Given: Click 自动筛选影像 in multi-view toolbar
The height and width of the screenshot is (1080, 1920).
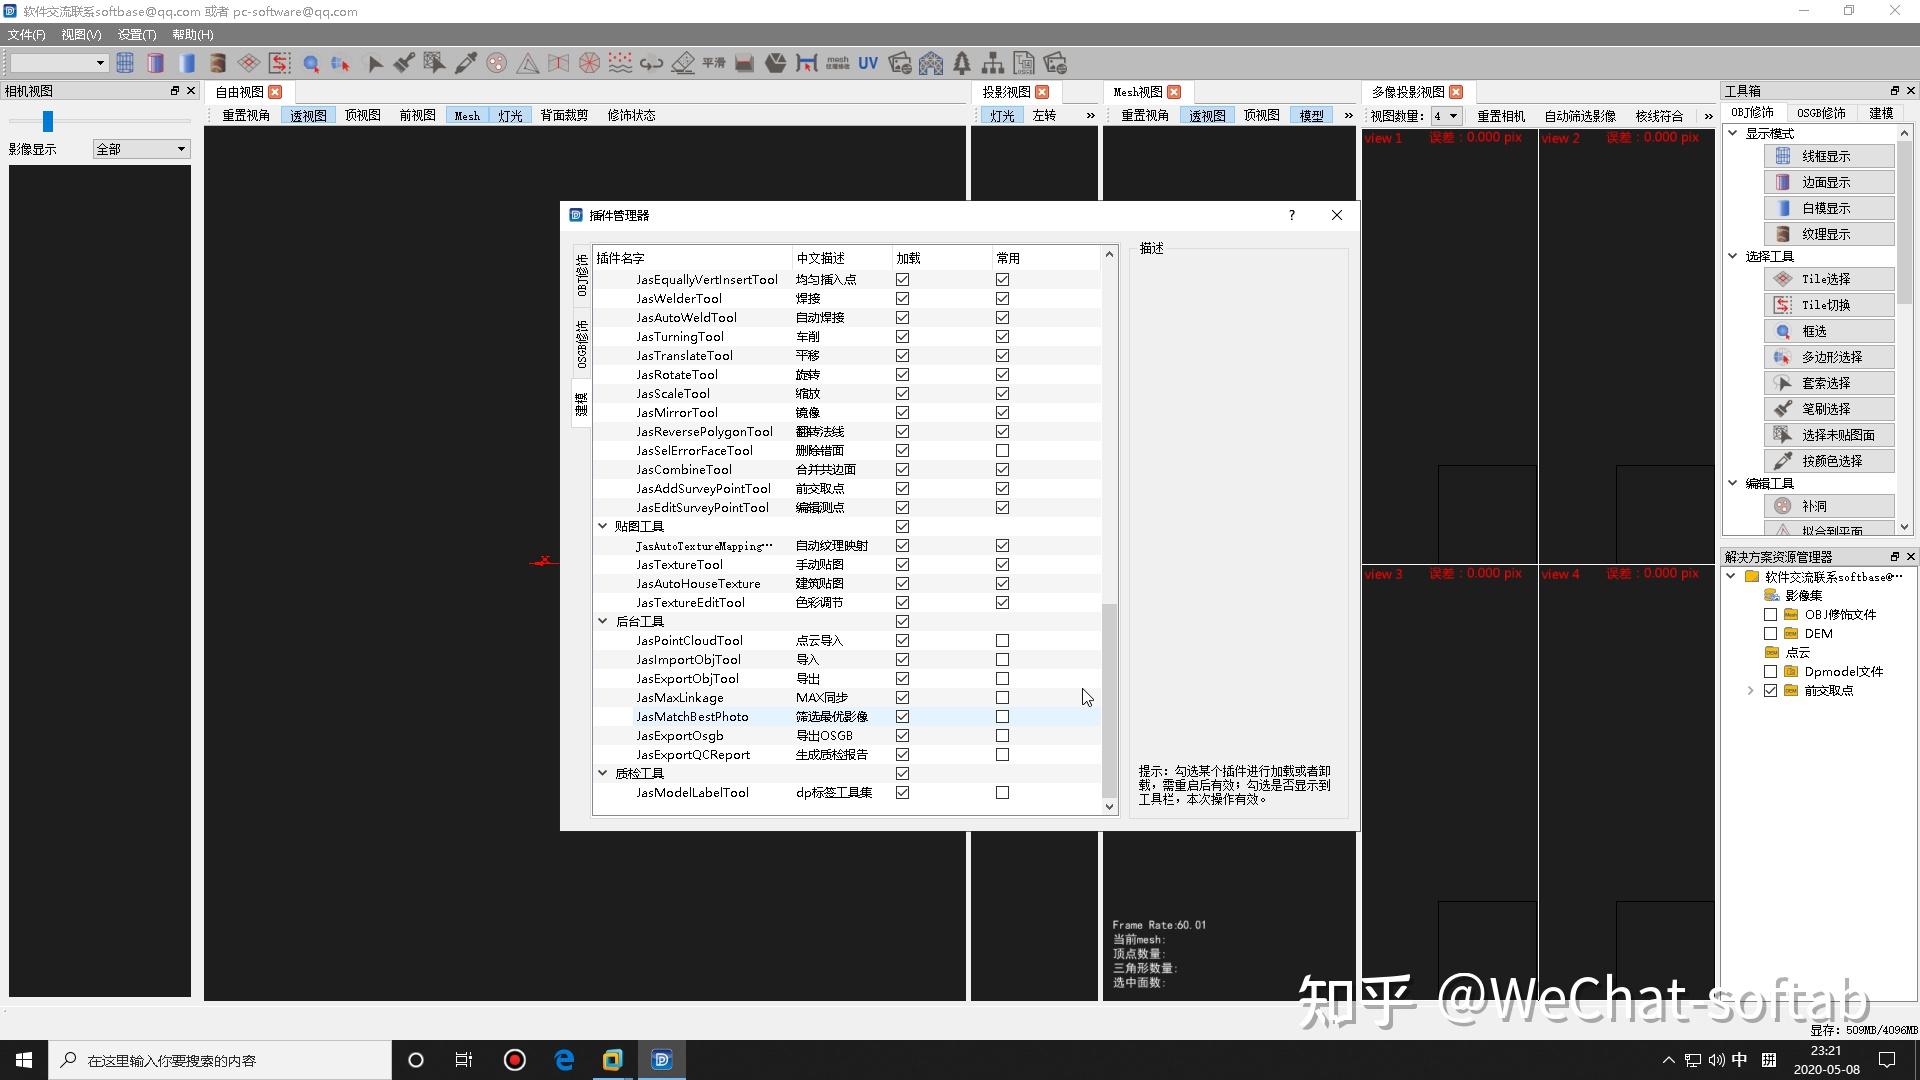Looking at the screenshot, I should tap(1579, 116).
